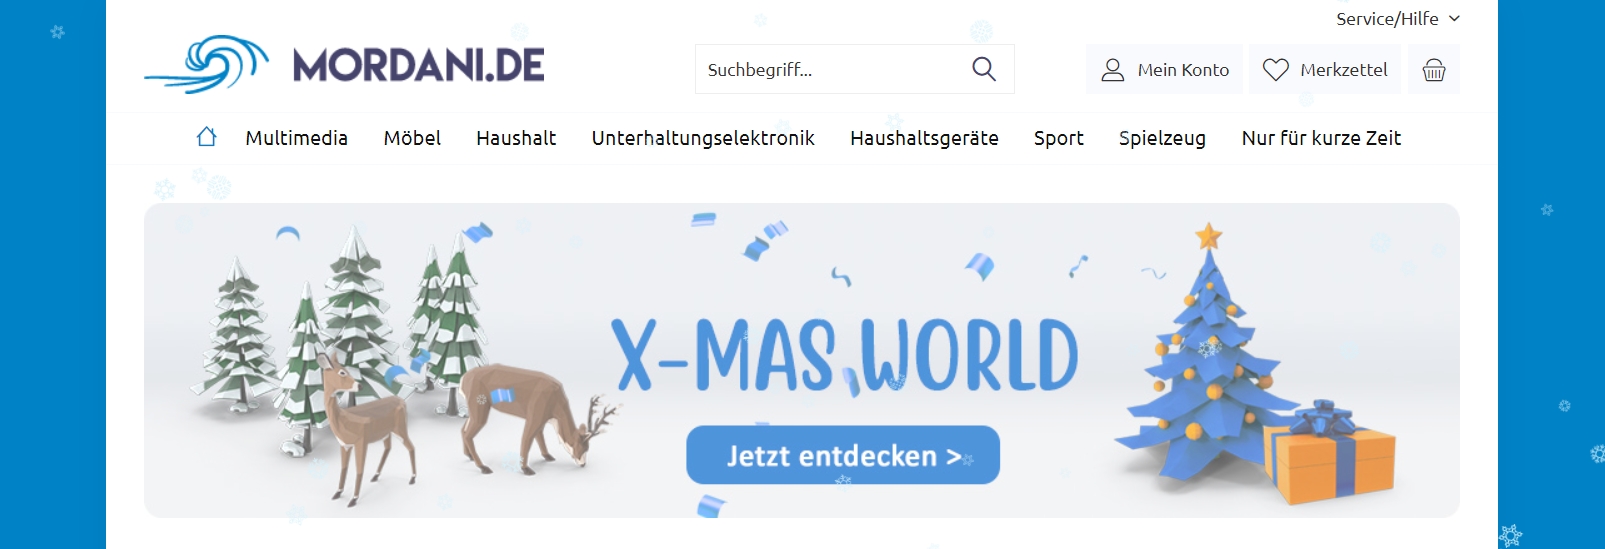Open Spielzeug category

click(x=1162, y=138)
